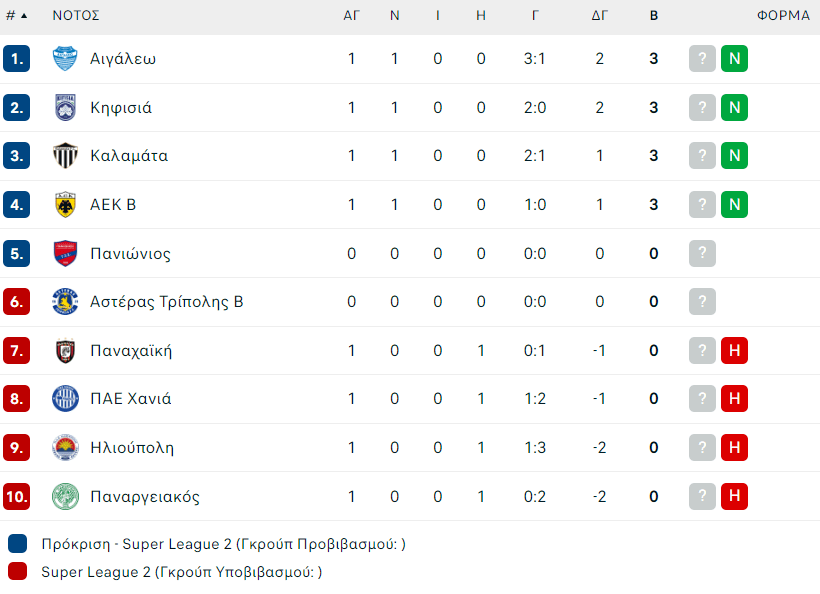820x594 pixels.
Task: Click the Παναργειακός green crest icon
Action: point(65,496)
